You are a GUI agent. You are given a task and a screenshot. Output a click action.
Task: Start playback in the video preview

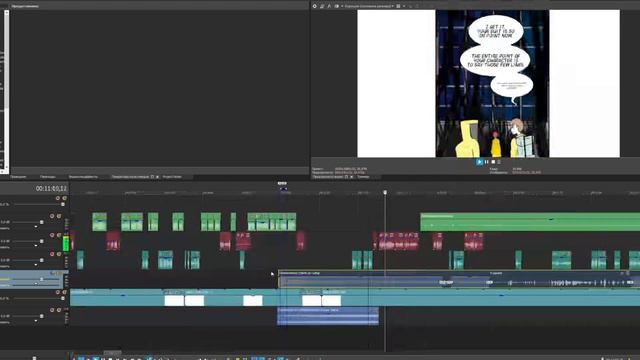tap(479, 162)
